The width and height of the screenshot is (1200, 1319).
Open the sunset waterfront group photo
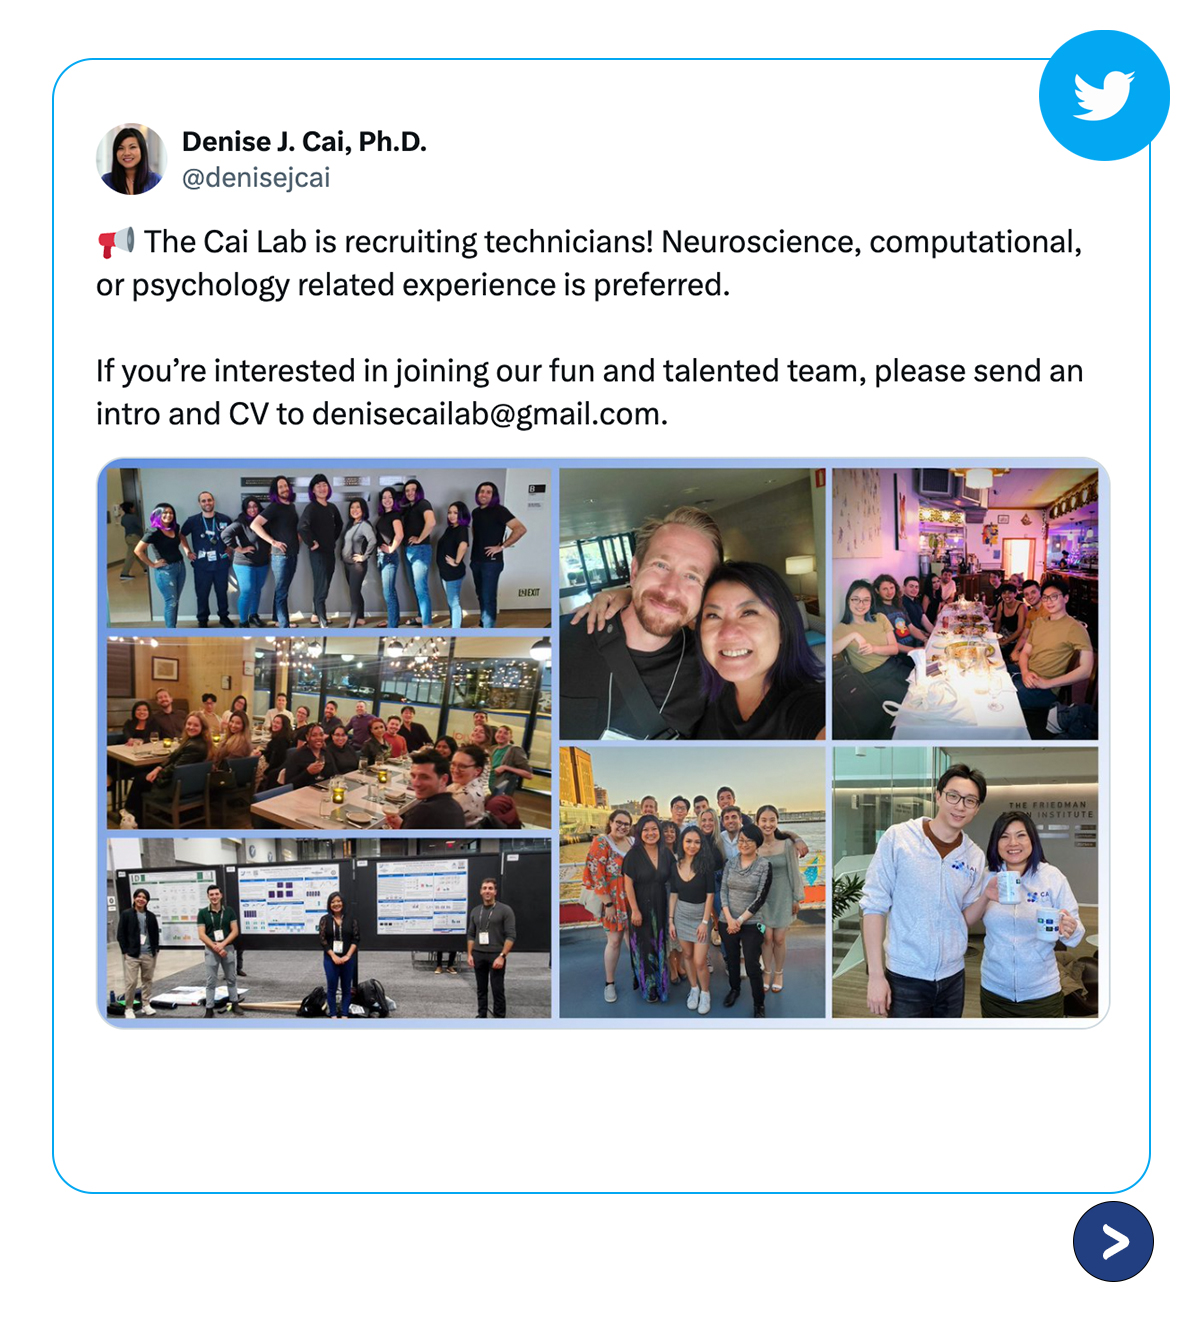[692, 883]
